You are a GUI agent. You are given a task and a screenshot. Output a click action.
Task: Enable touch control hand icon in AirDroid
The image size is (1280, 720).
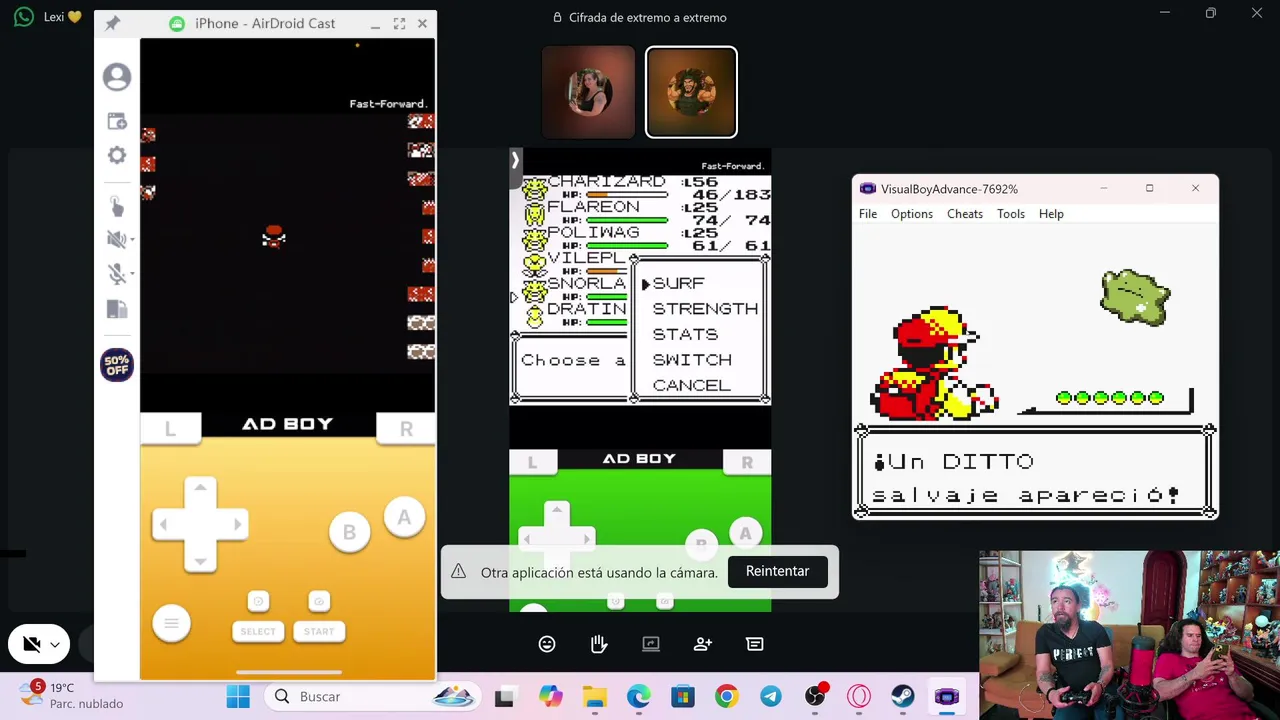click(x=117, y=206)
